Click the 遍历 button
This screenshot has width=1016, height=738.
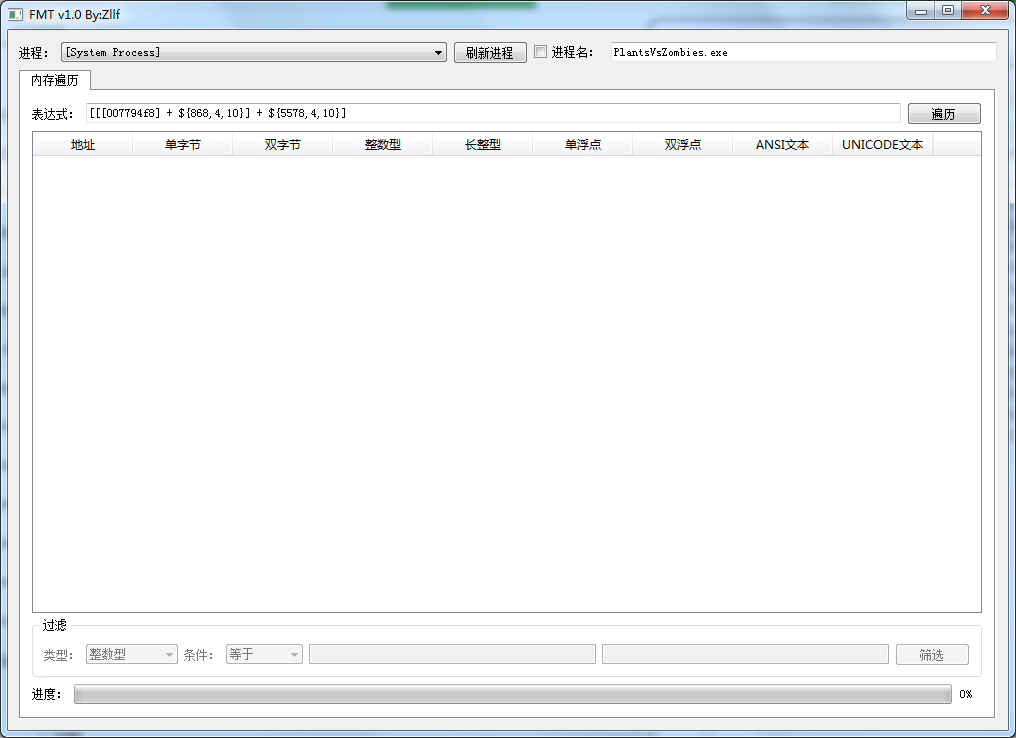click(x=943, y=113)
